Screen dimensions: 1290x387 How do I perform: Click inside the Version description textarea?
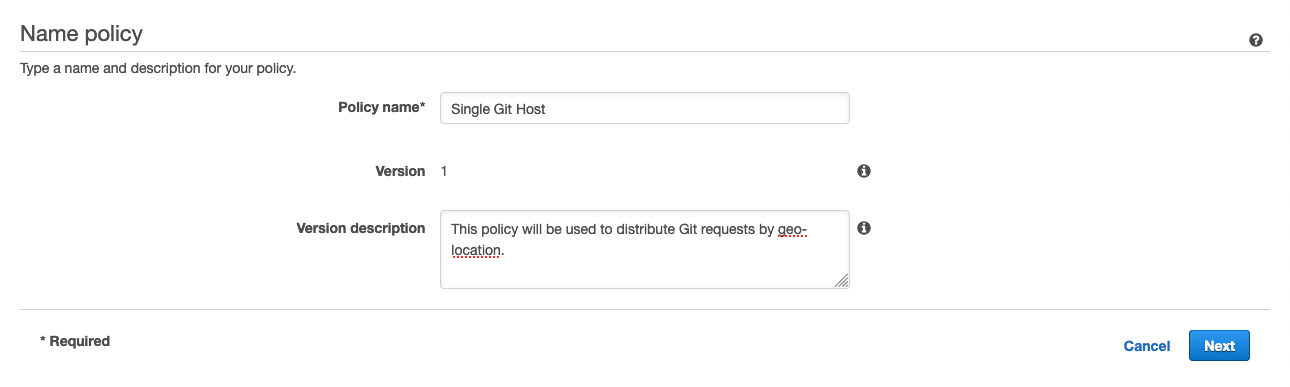(x=645, y=249)
